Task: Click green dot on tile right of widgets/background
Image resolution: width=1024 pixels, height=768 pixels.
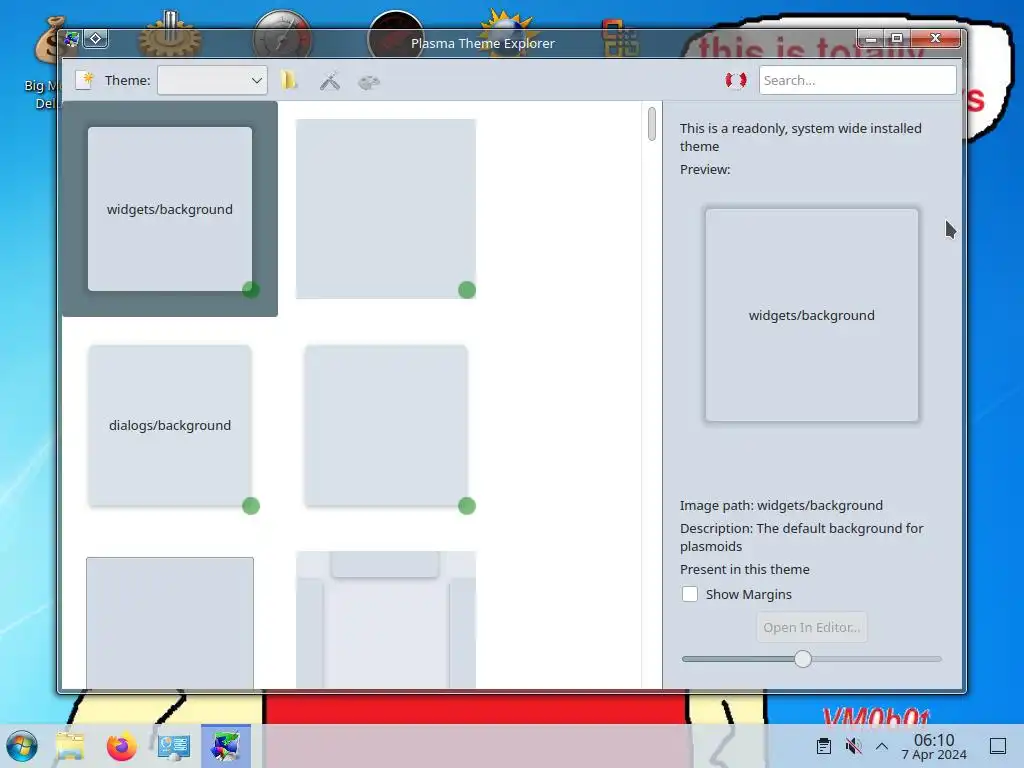Action: 467,290
